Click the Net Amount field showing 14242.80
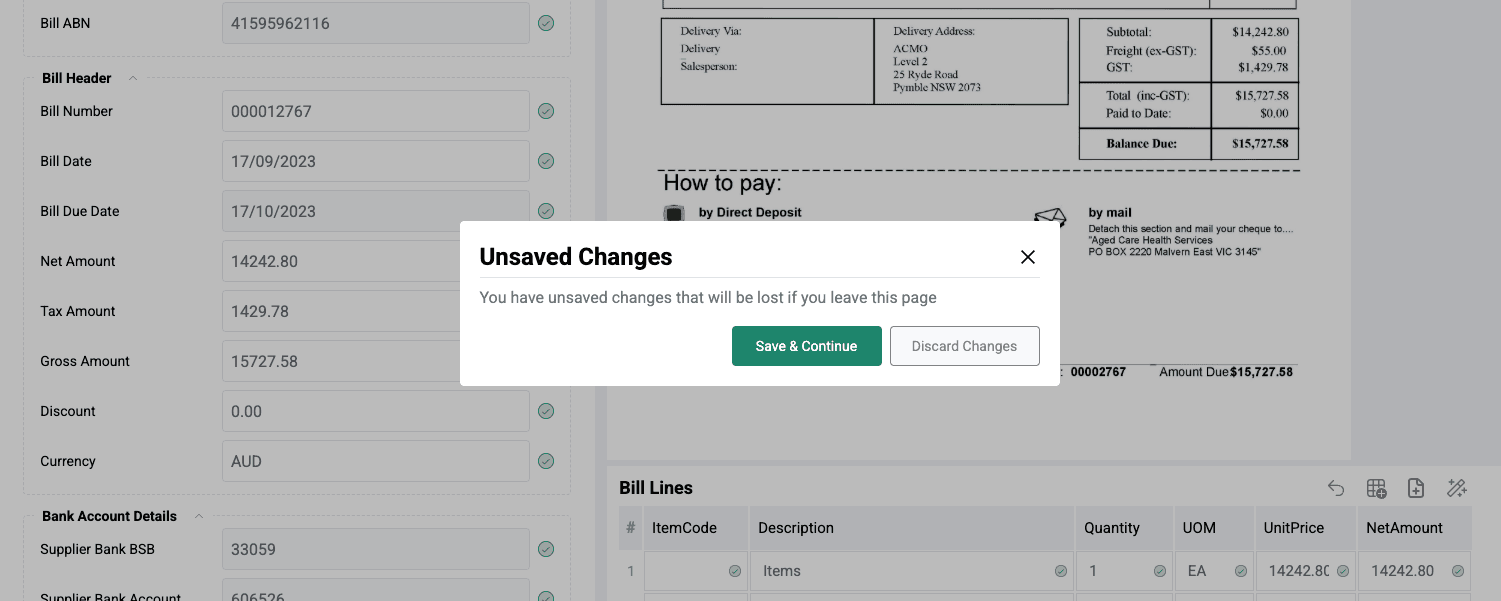This screenshot has height=601, width=1501. 340,261
